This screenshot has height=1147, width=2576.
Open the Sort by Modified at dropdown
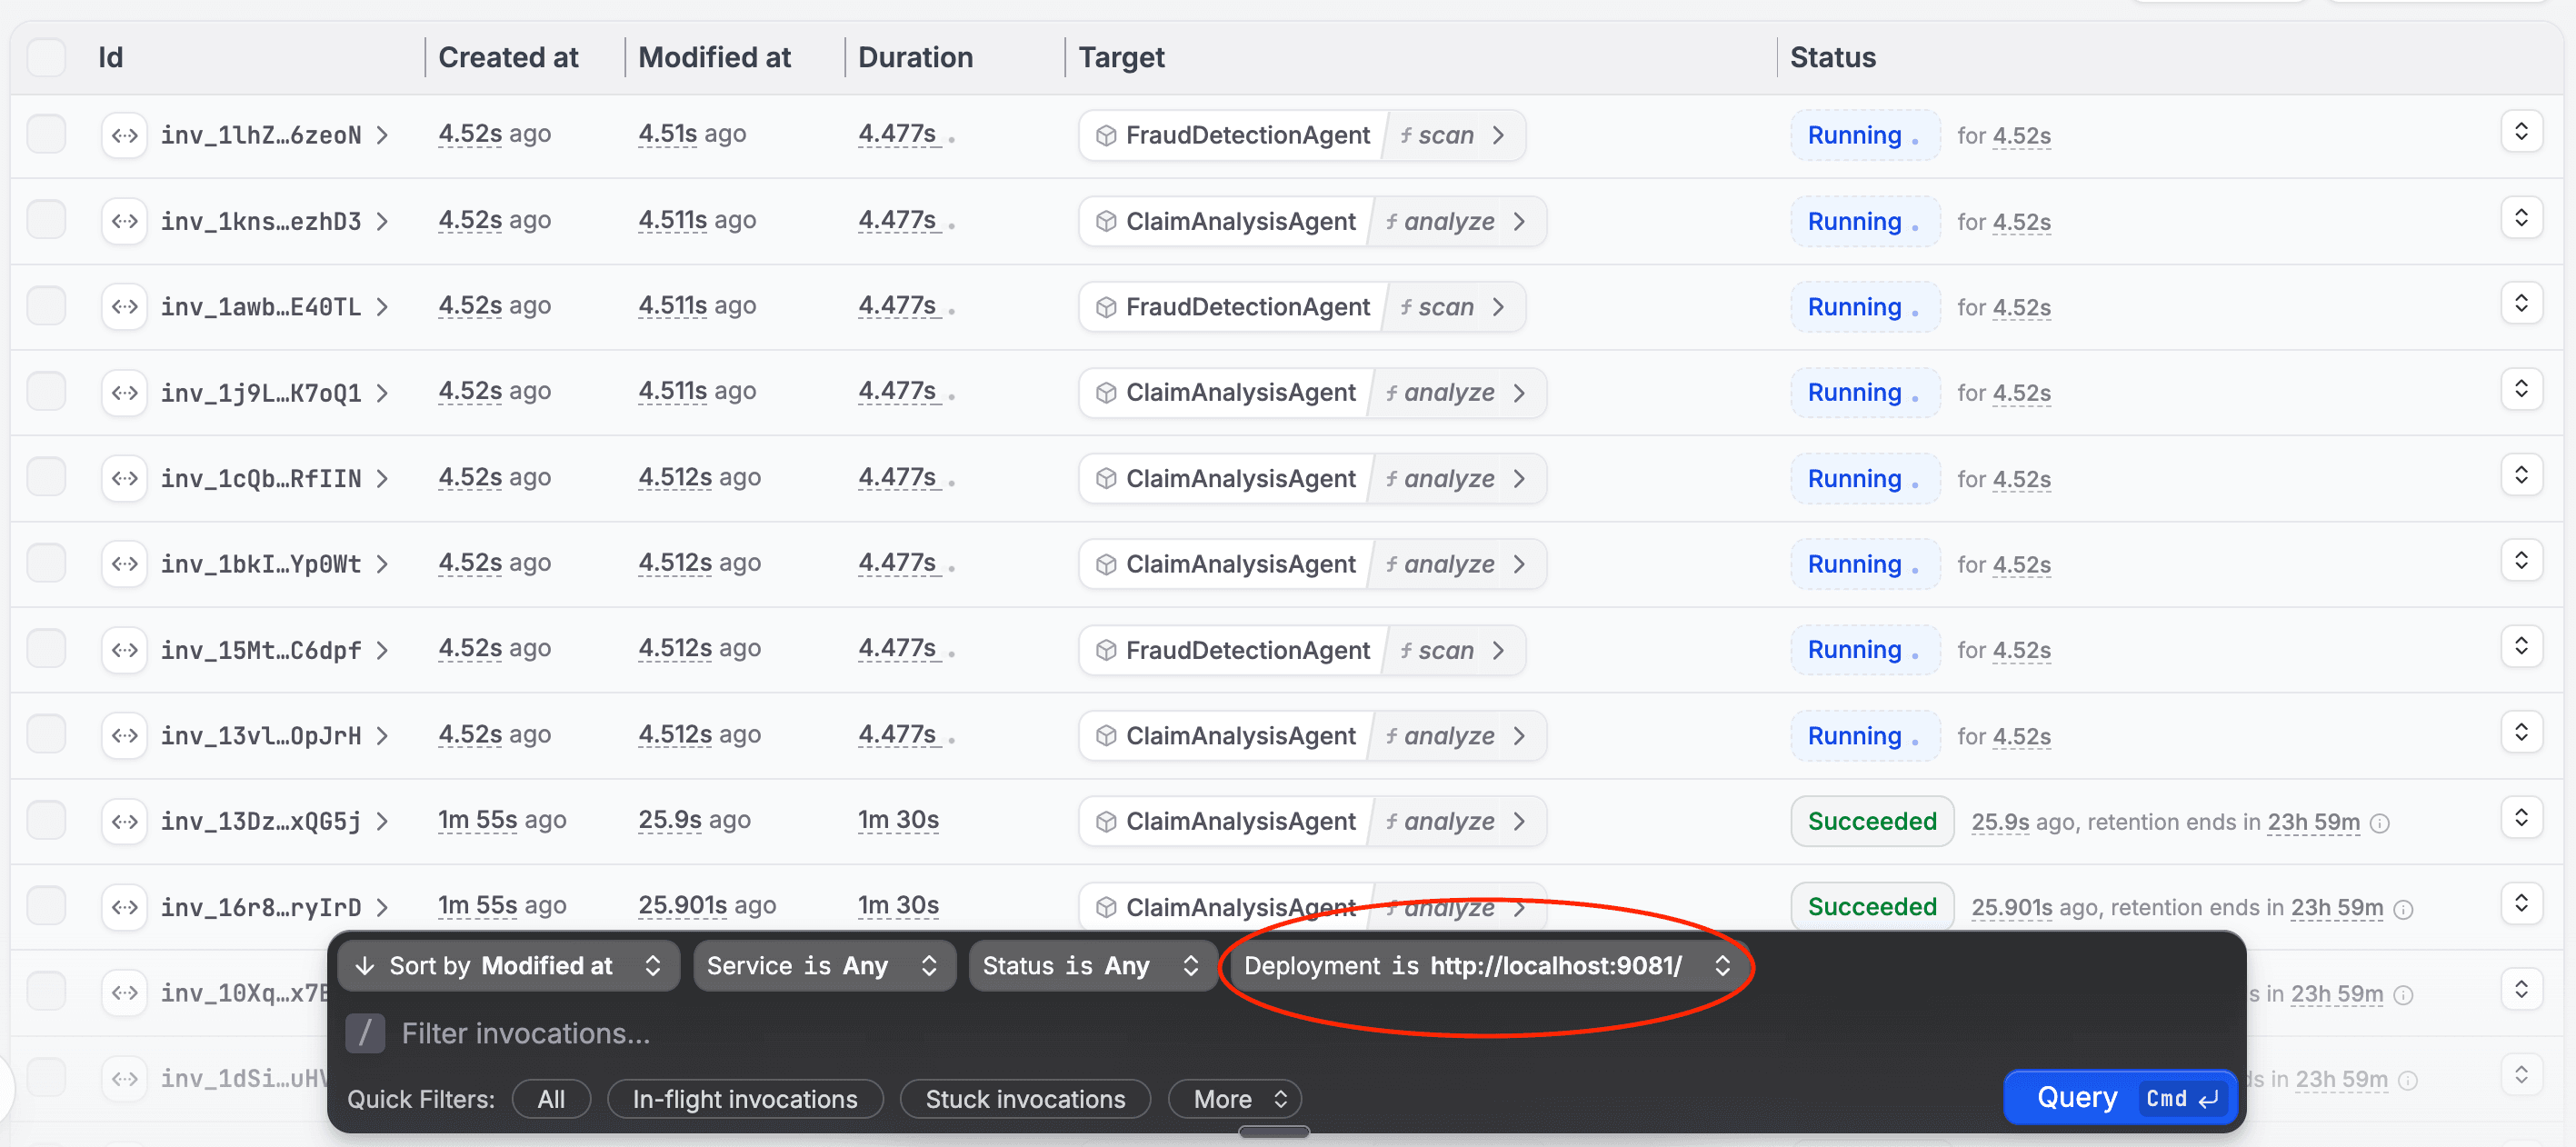509,966
